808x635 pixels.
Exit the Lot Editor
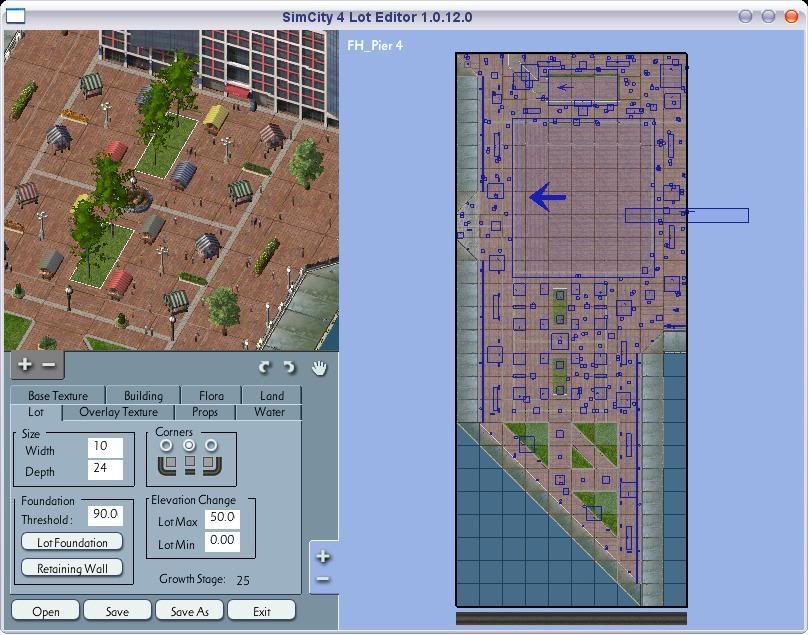[x=261, y=611]
